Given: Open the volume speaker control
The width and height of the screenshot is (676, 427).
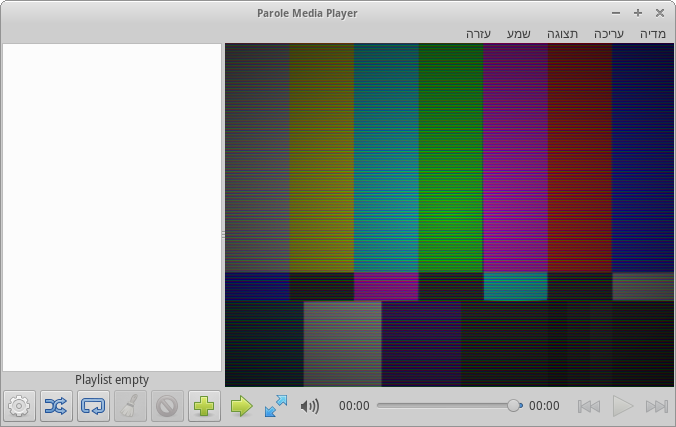Looking at the screenshot, I should click(x=310, y=406).
